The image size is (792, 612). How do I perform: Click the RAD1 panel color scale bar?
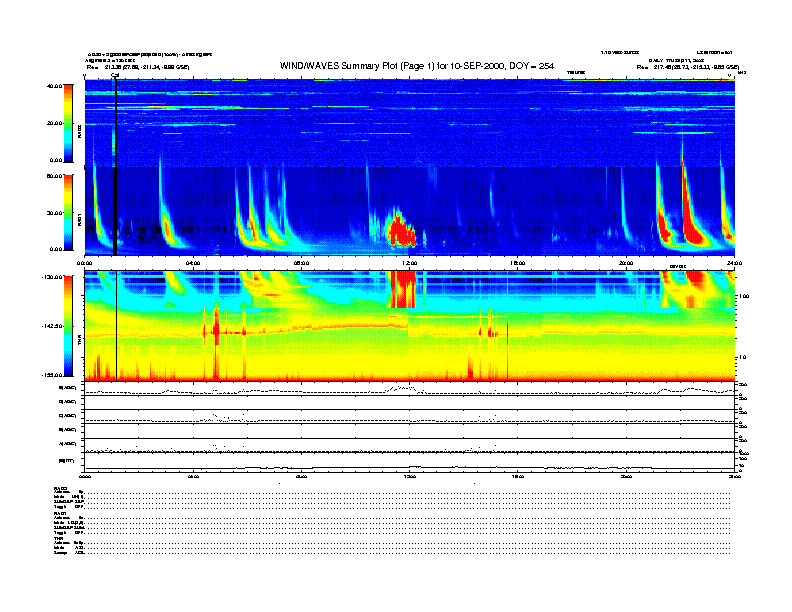[68, 212]
